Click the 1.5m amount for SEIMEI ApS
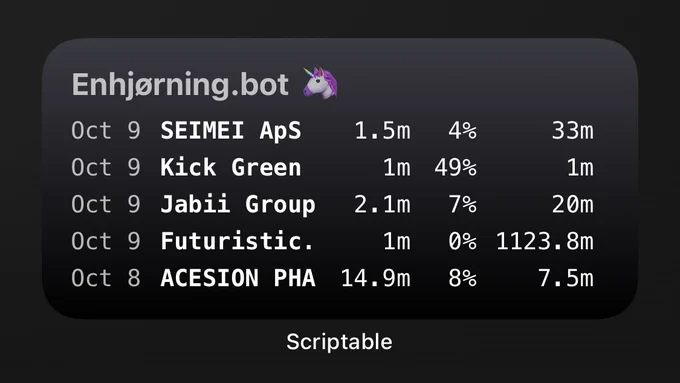The width and height of the screenshot is (680, 383). coord(382,131)
